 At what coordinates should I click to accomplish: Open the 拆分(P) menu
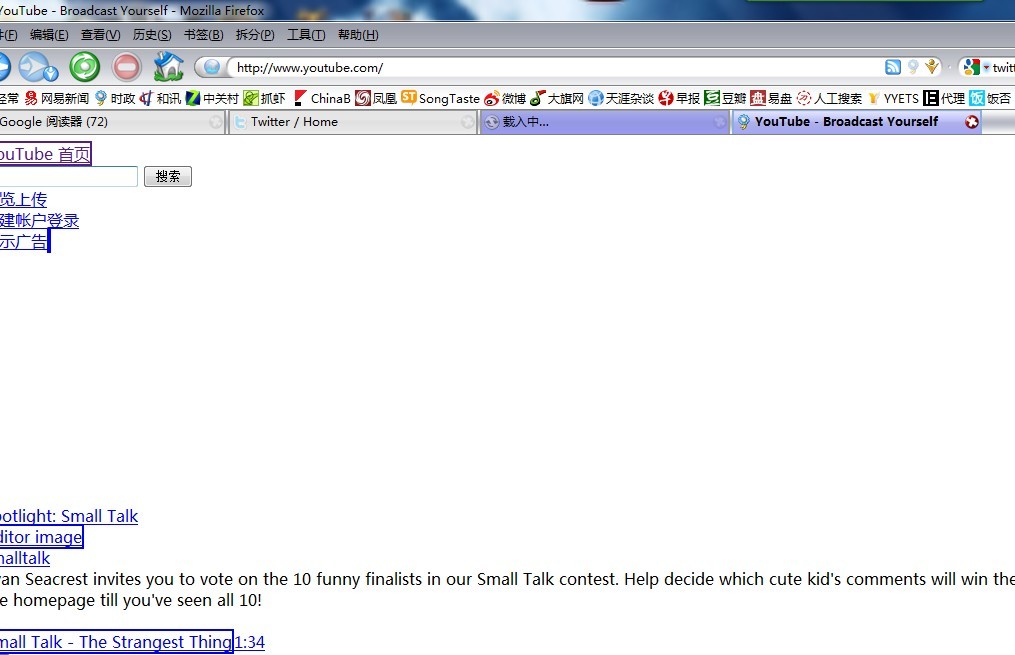point(255,35)
